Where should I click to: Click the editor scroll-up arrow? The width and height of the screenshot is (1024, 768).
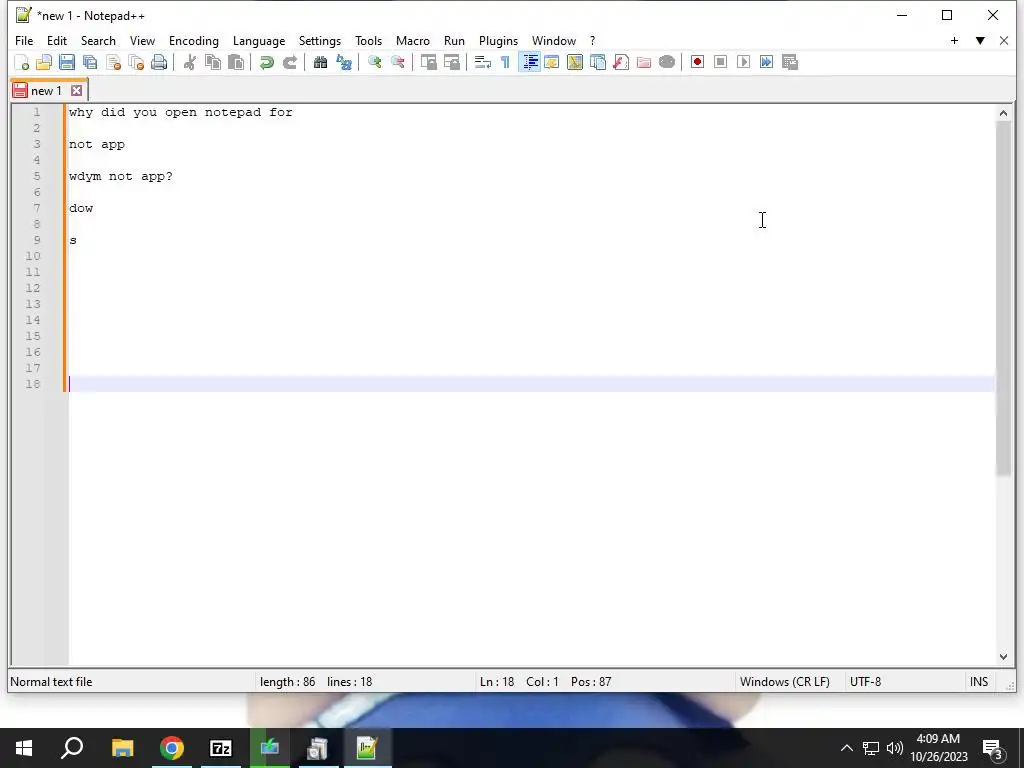click(x=1003, y=113)
